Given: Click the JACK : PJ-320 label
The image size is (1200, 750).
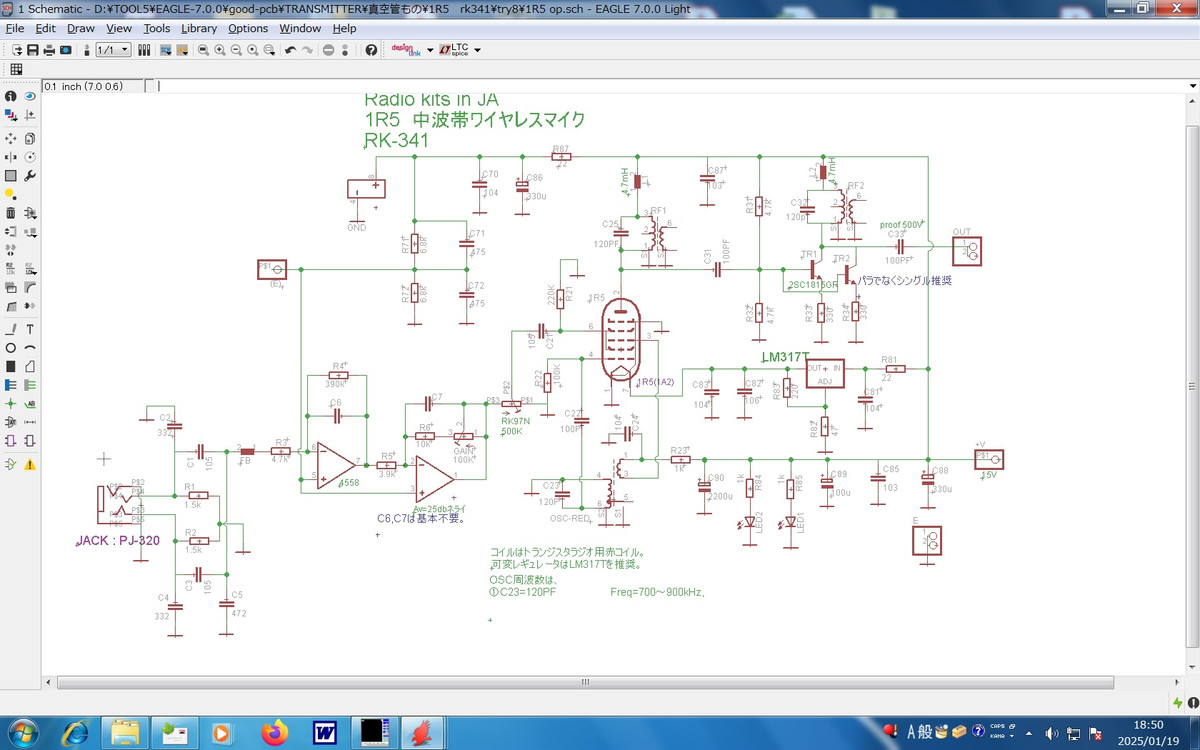Looking at the screenshot, I should (x=118, y=541).
